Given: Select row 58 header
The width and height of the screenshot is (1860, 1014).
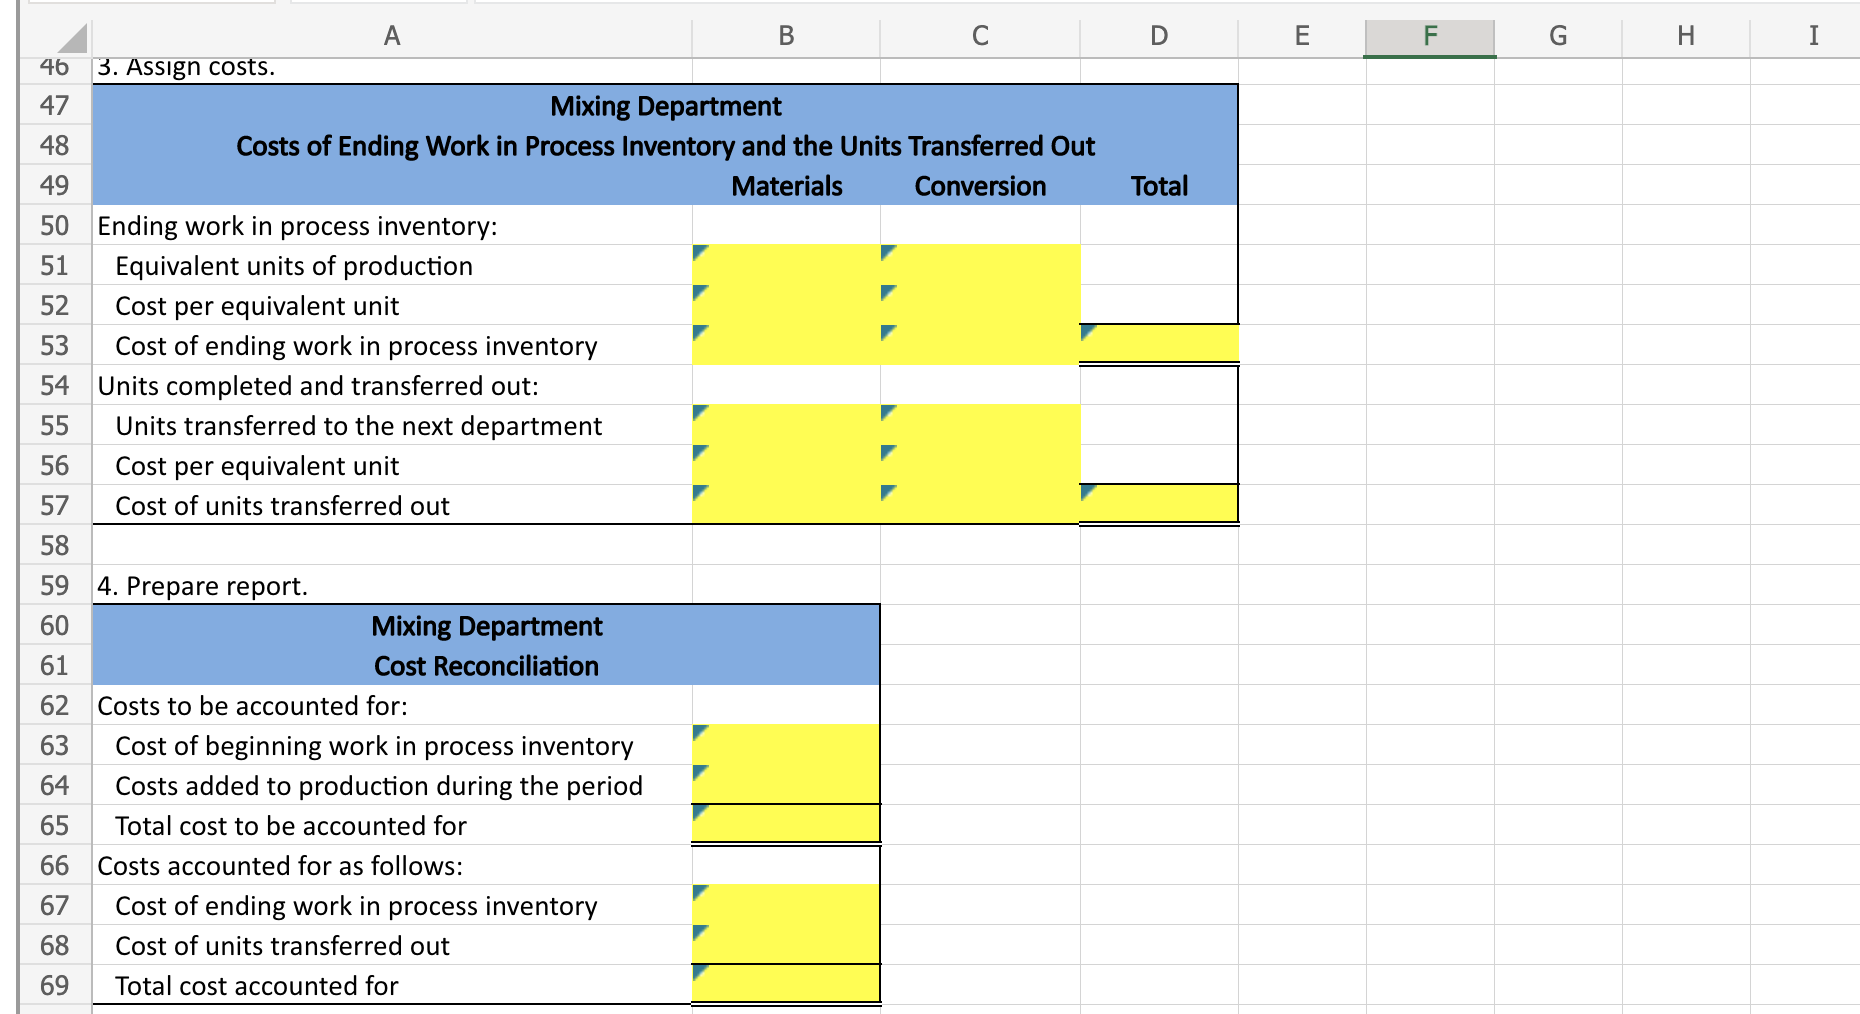Looking at the screenshot, I should coord(55,545).
